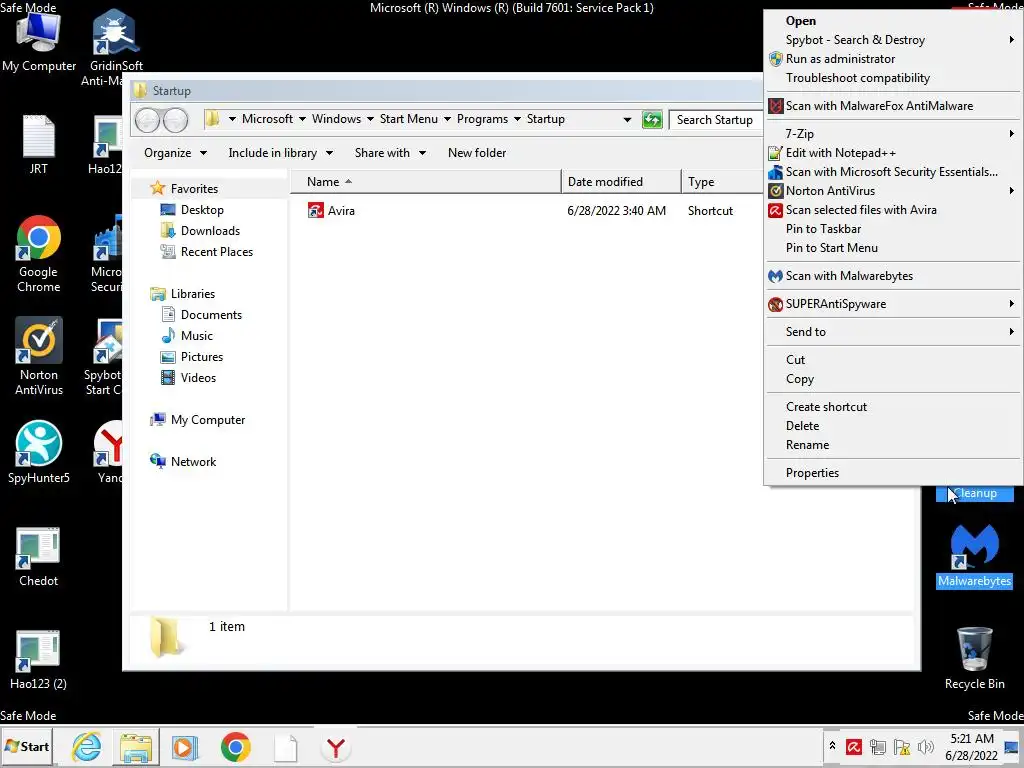
Task: Expand arrow after Programs in breadcrumb
Action: pos(517,119)
